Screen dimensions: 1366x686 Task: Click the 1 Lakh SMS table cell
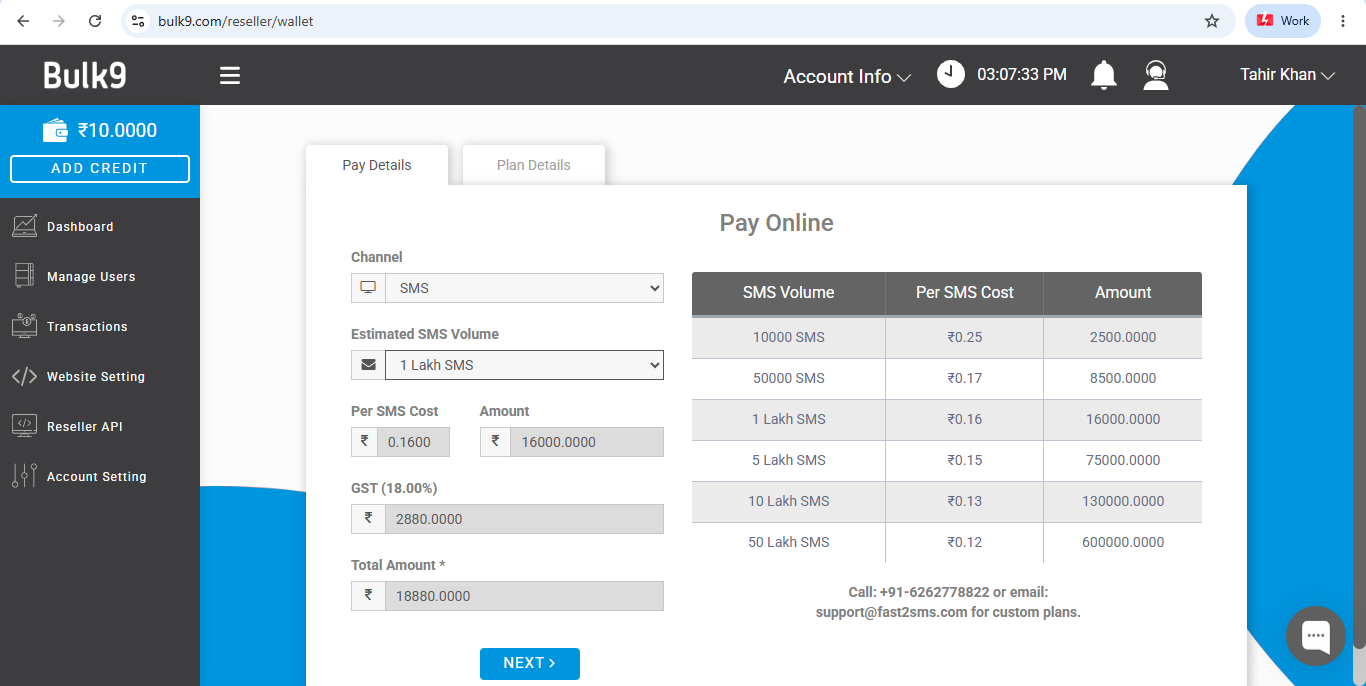[x=789, y=420]
